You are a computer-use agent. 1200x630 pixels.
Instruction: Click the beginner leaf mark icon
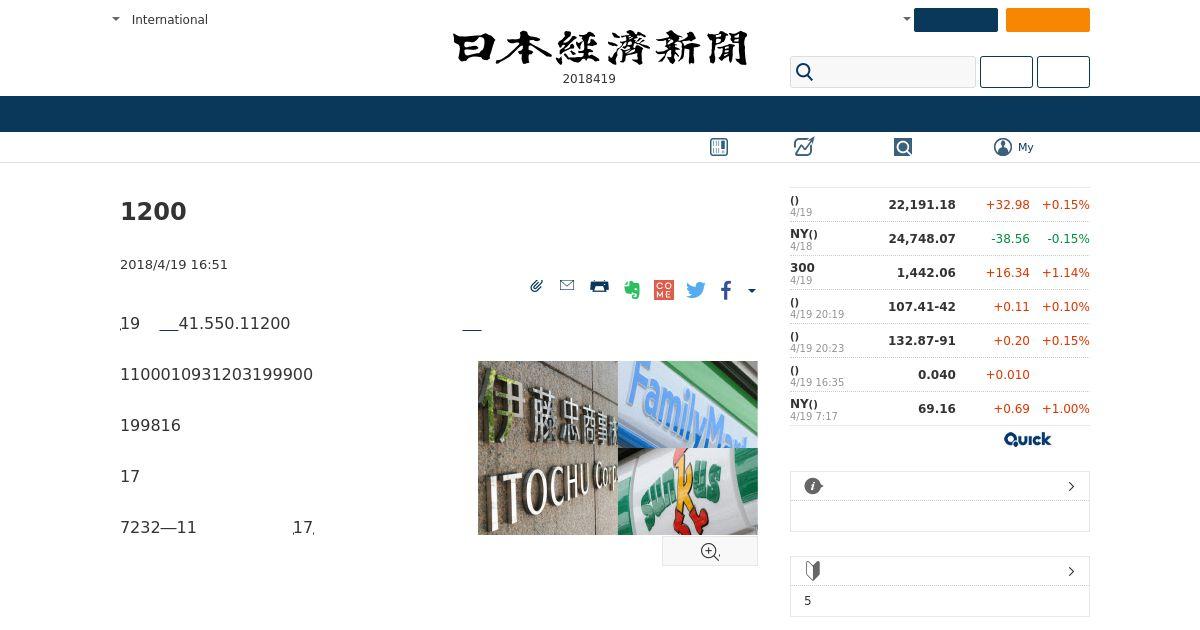coord(813,571)
